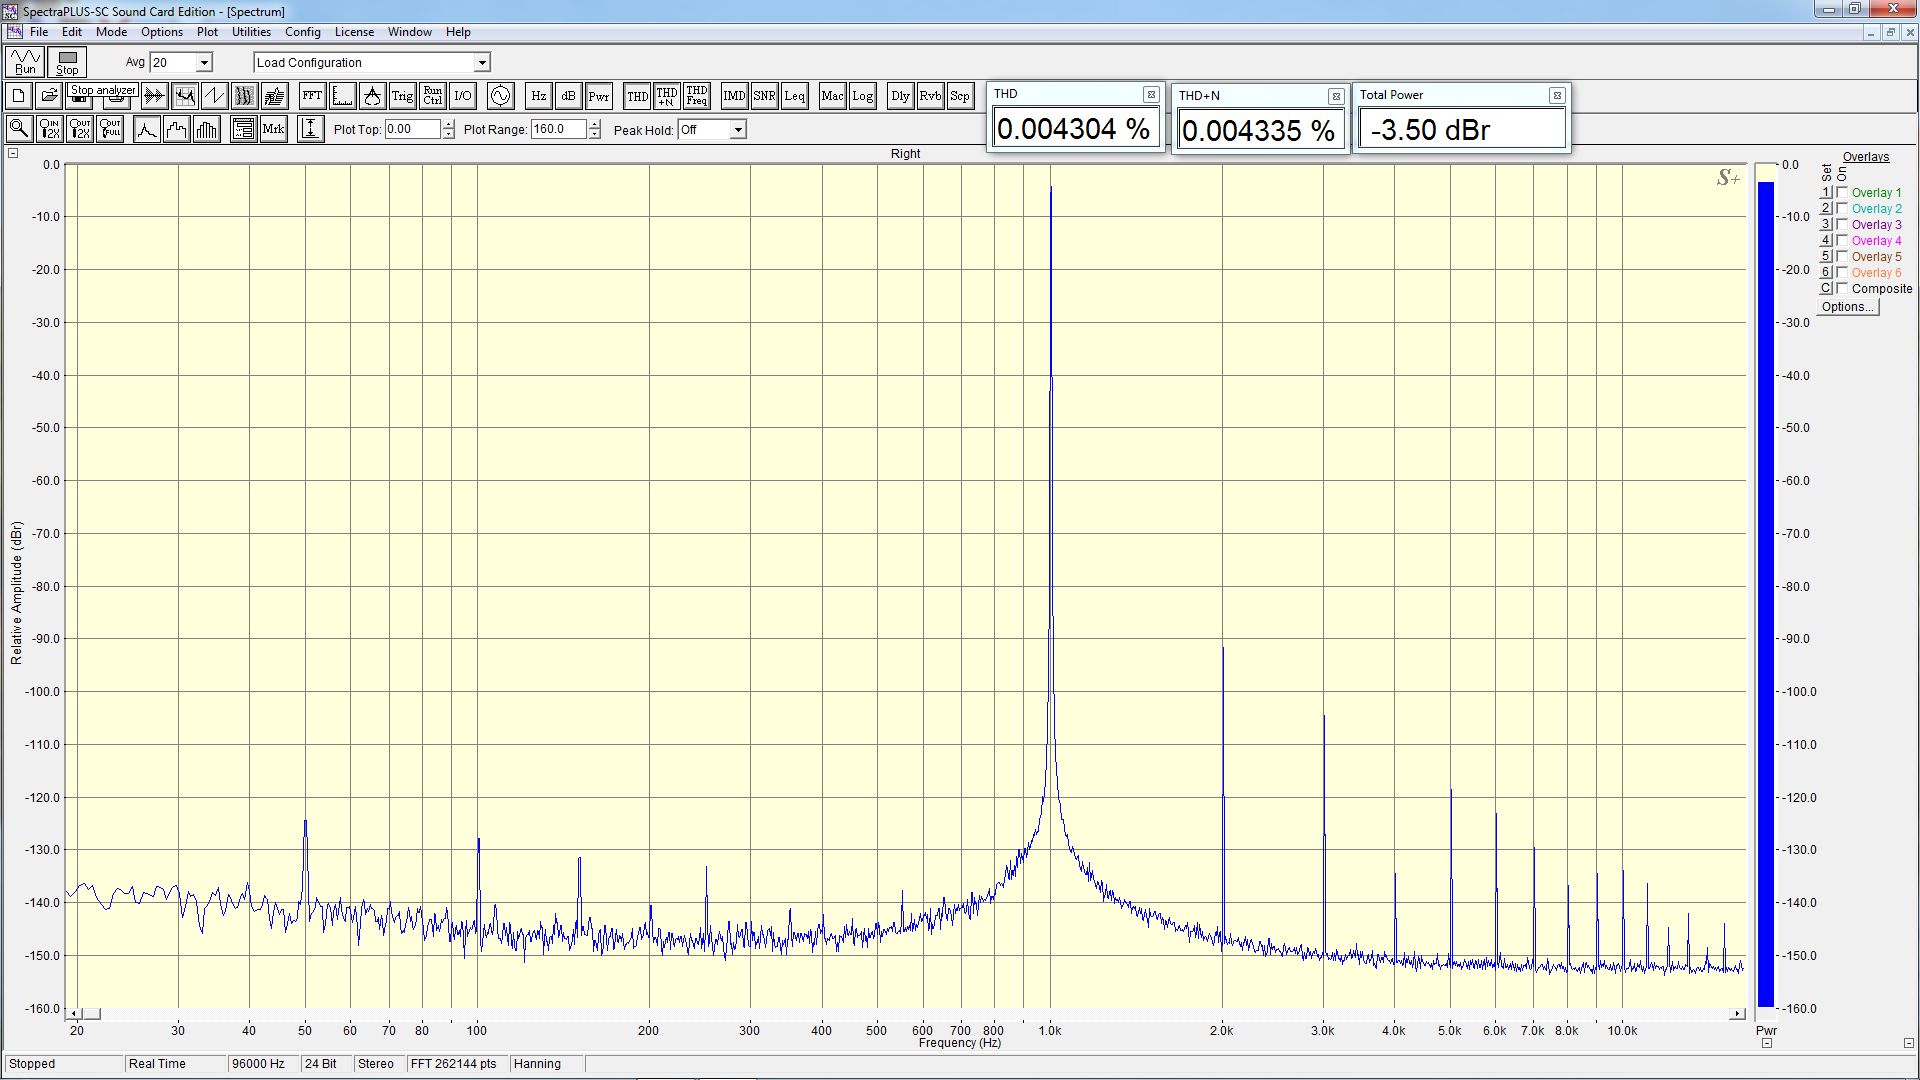
Task: Start the analyzer with the Run button
Action: (25, 62)
